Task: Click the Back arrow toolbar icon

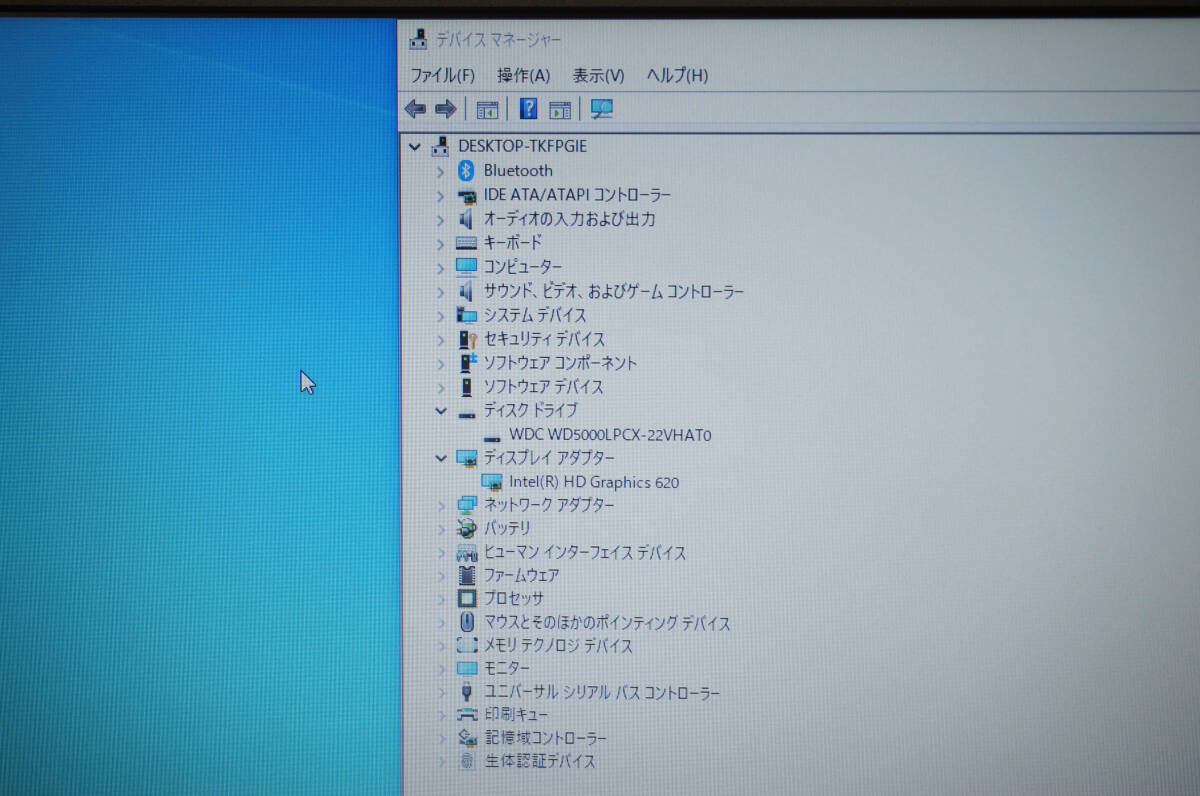Action: coord(415,109)
